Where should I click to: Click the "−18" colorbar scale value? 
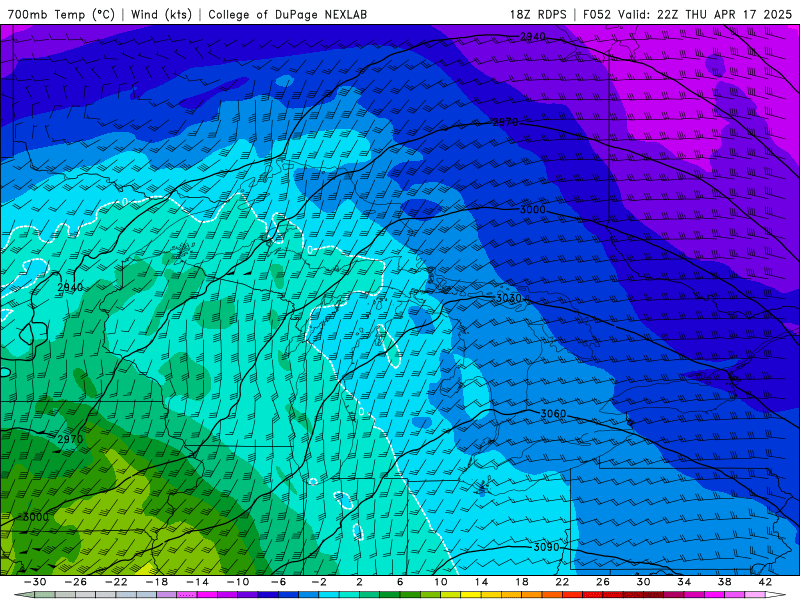tap(157, 582)
